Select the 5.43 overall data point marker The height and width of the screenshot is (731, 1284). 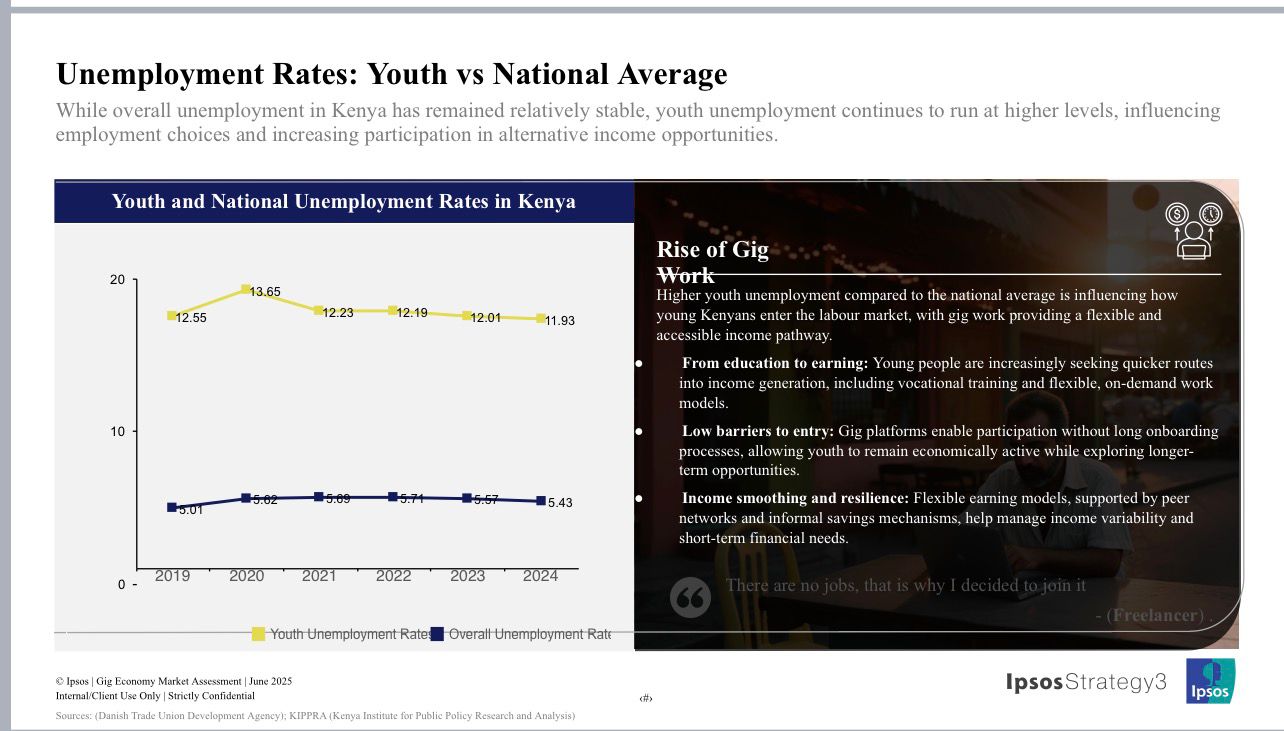[x=541, y=501]
